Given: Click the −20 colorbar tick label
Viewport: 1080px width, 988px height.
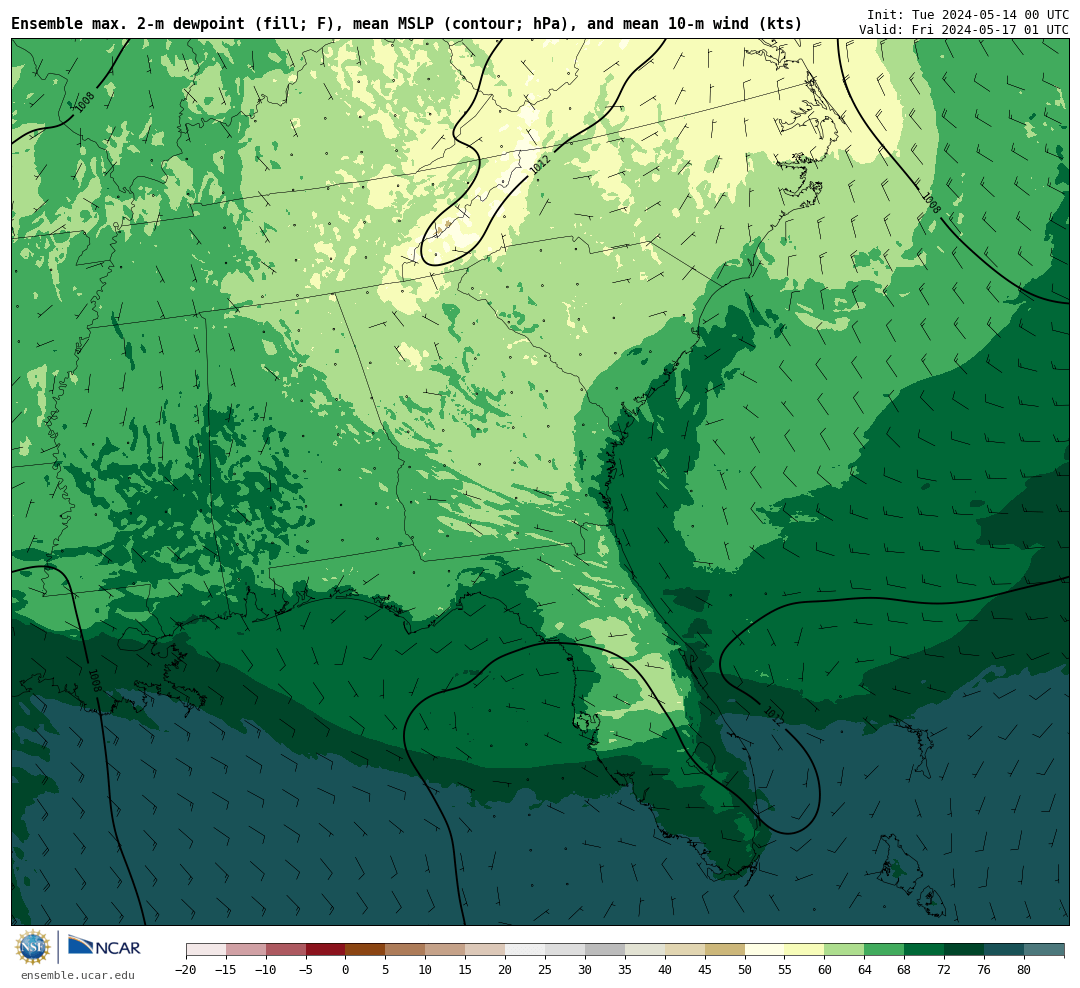Looking at the screenshot, I should point(186,970).
